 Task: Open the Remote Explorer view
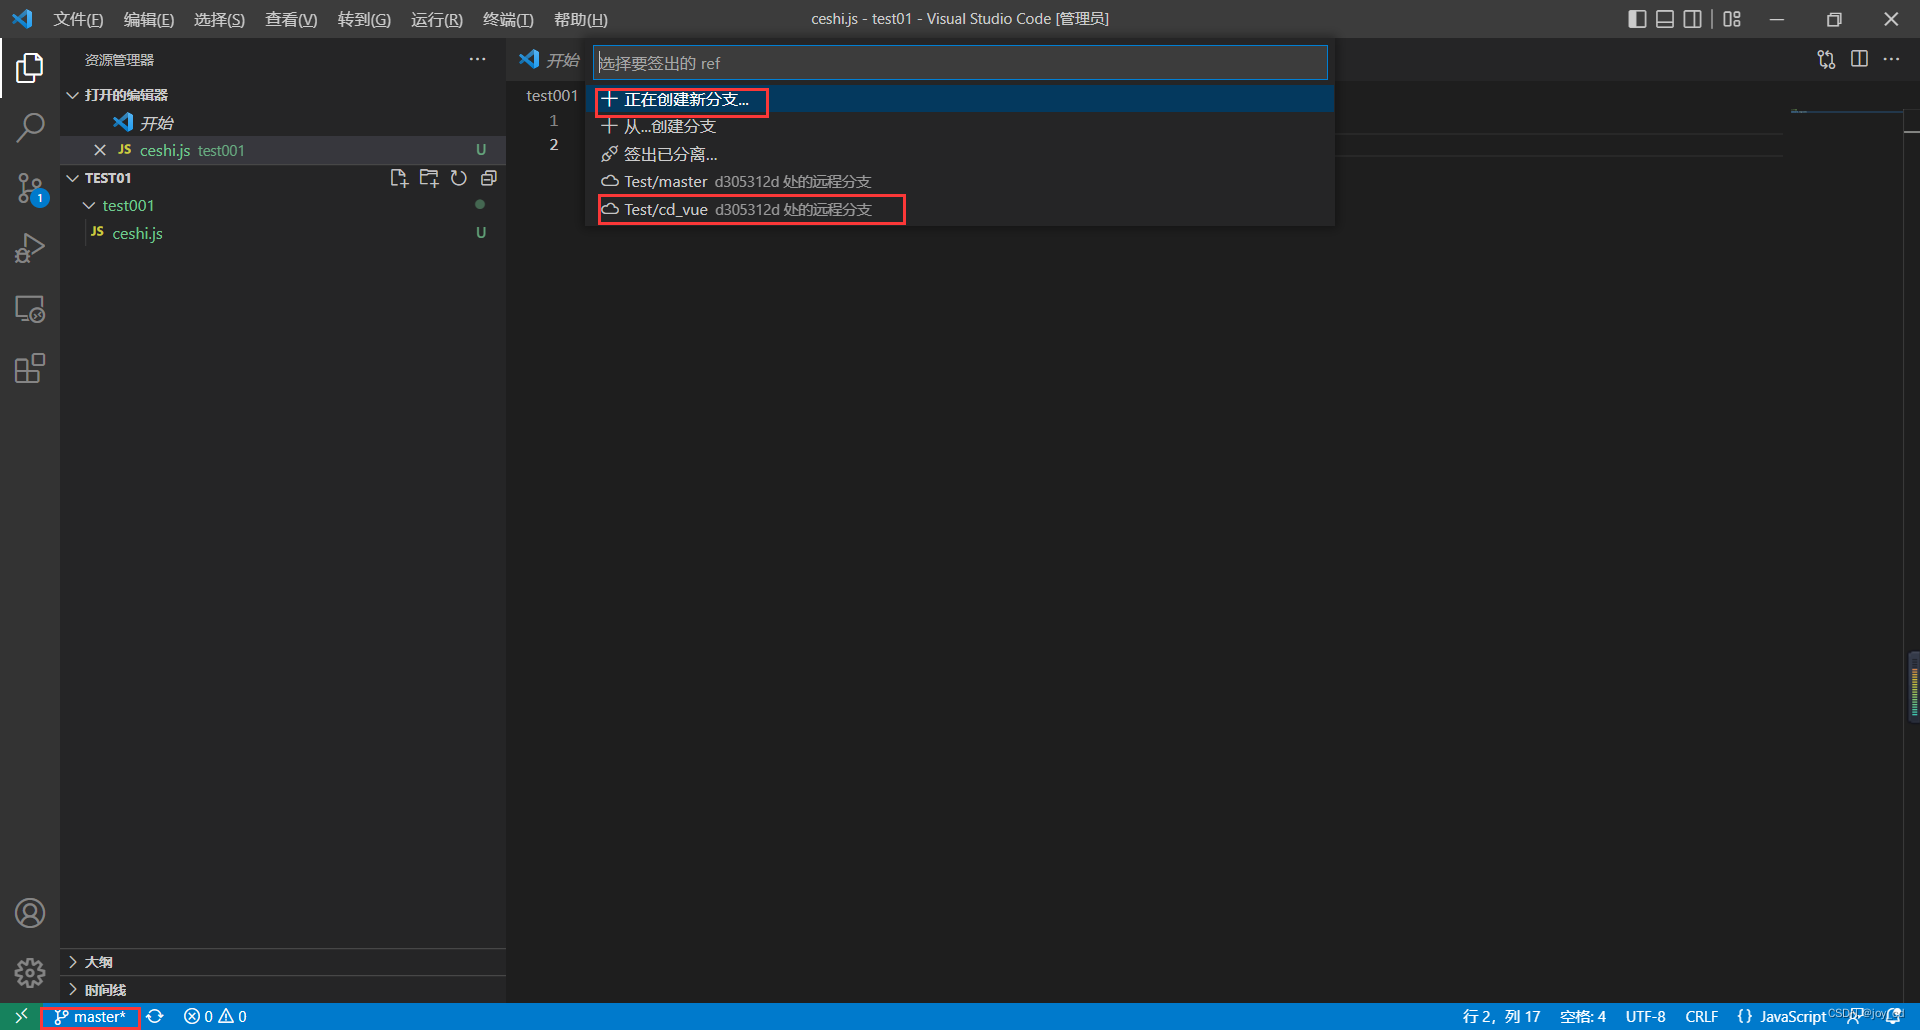[x=30, y=309]
